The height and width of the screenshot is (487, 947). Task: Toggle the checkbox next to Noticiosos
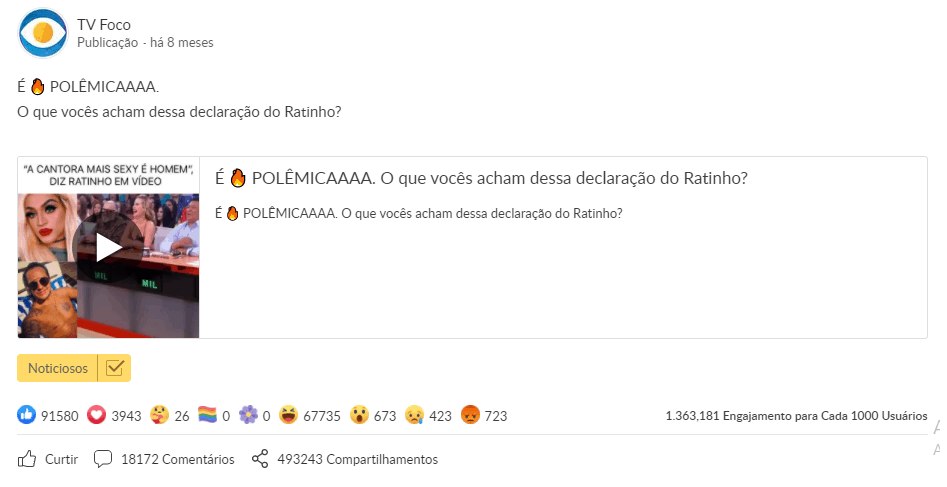click(114, 368)
